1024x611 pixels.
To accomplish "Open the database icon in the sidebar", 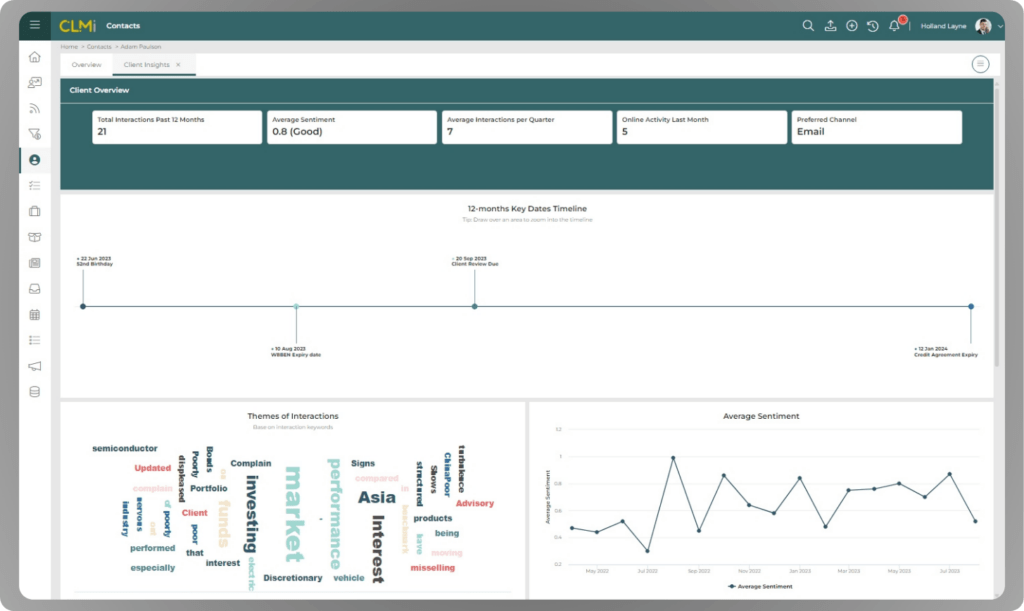I will click(x=35, y=392).
